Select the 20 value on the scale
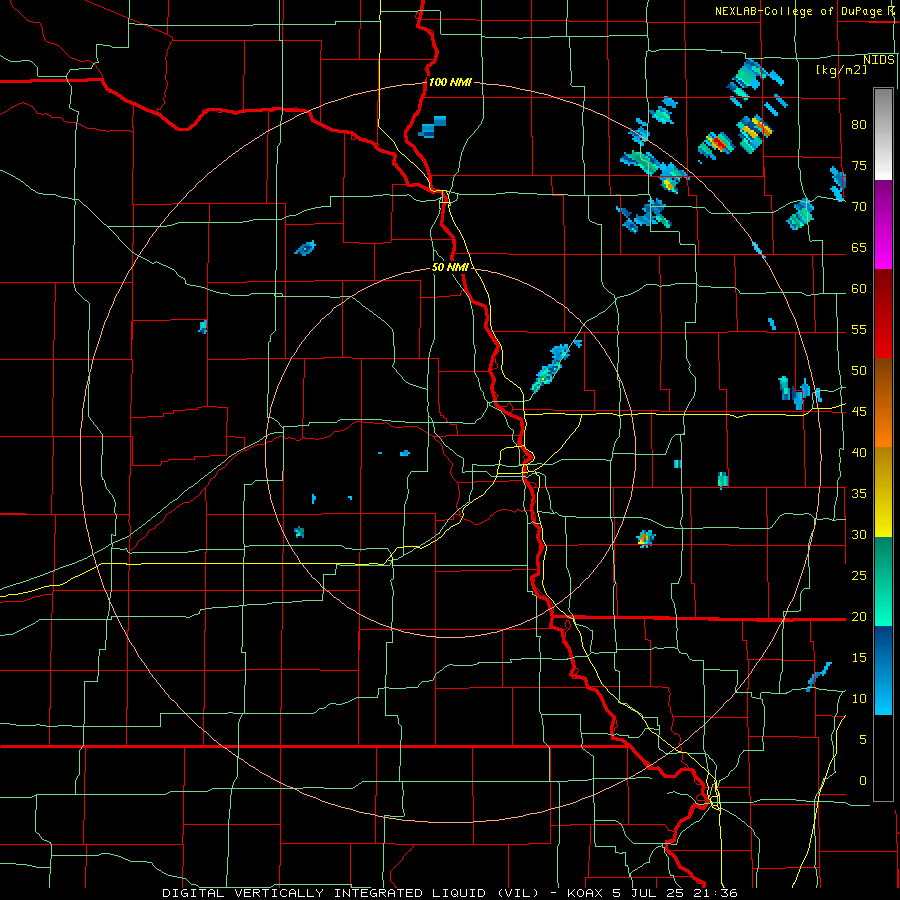900x900 pixels. [x=859, y=616]
